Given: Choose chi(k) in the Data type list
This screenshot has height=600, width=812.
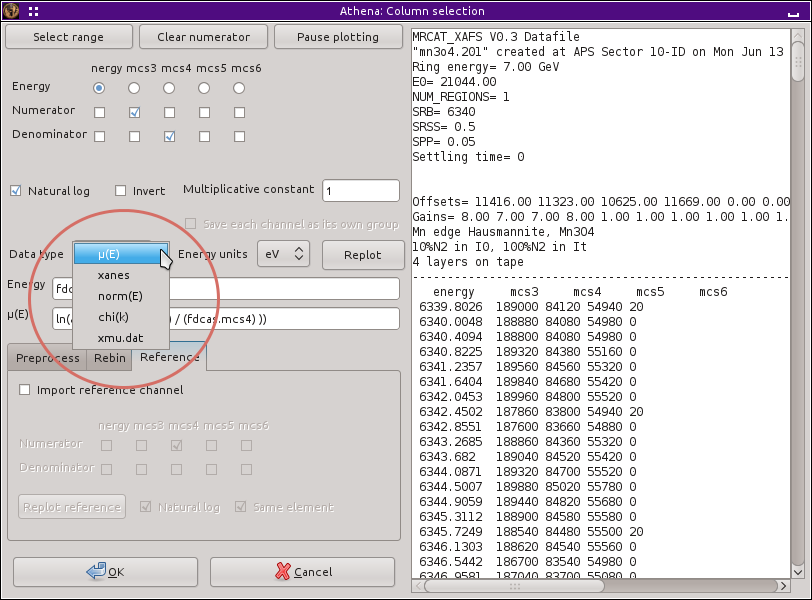Looking at the screenshot, I should [x=121, y=317].
